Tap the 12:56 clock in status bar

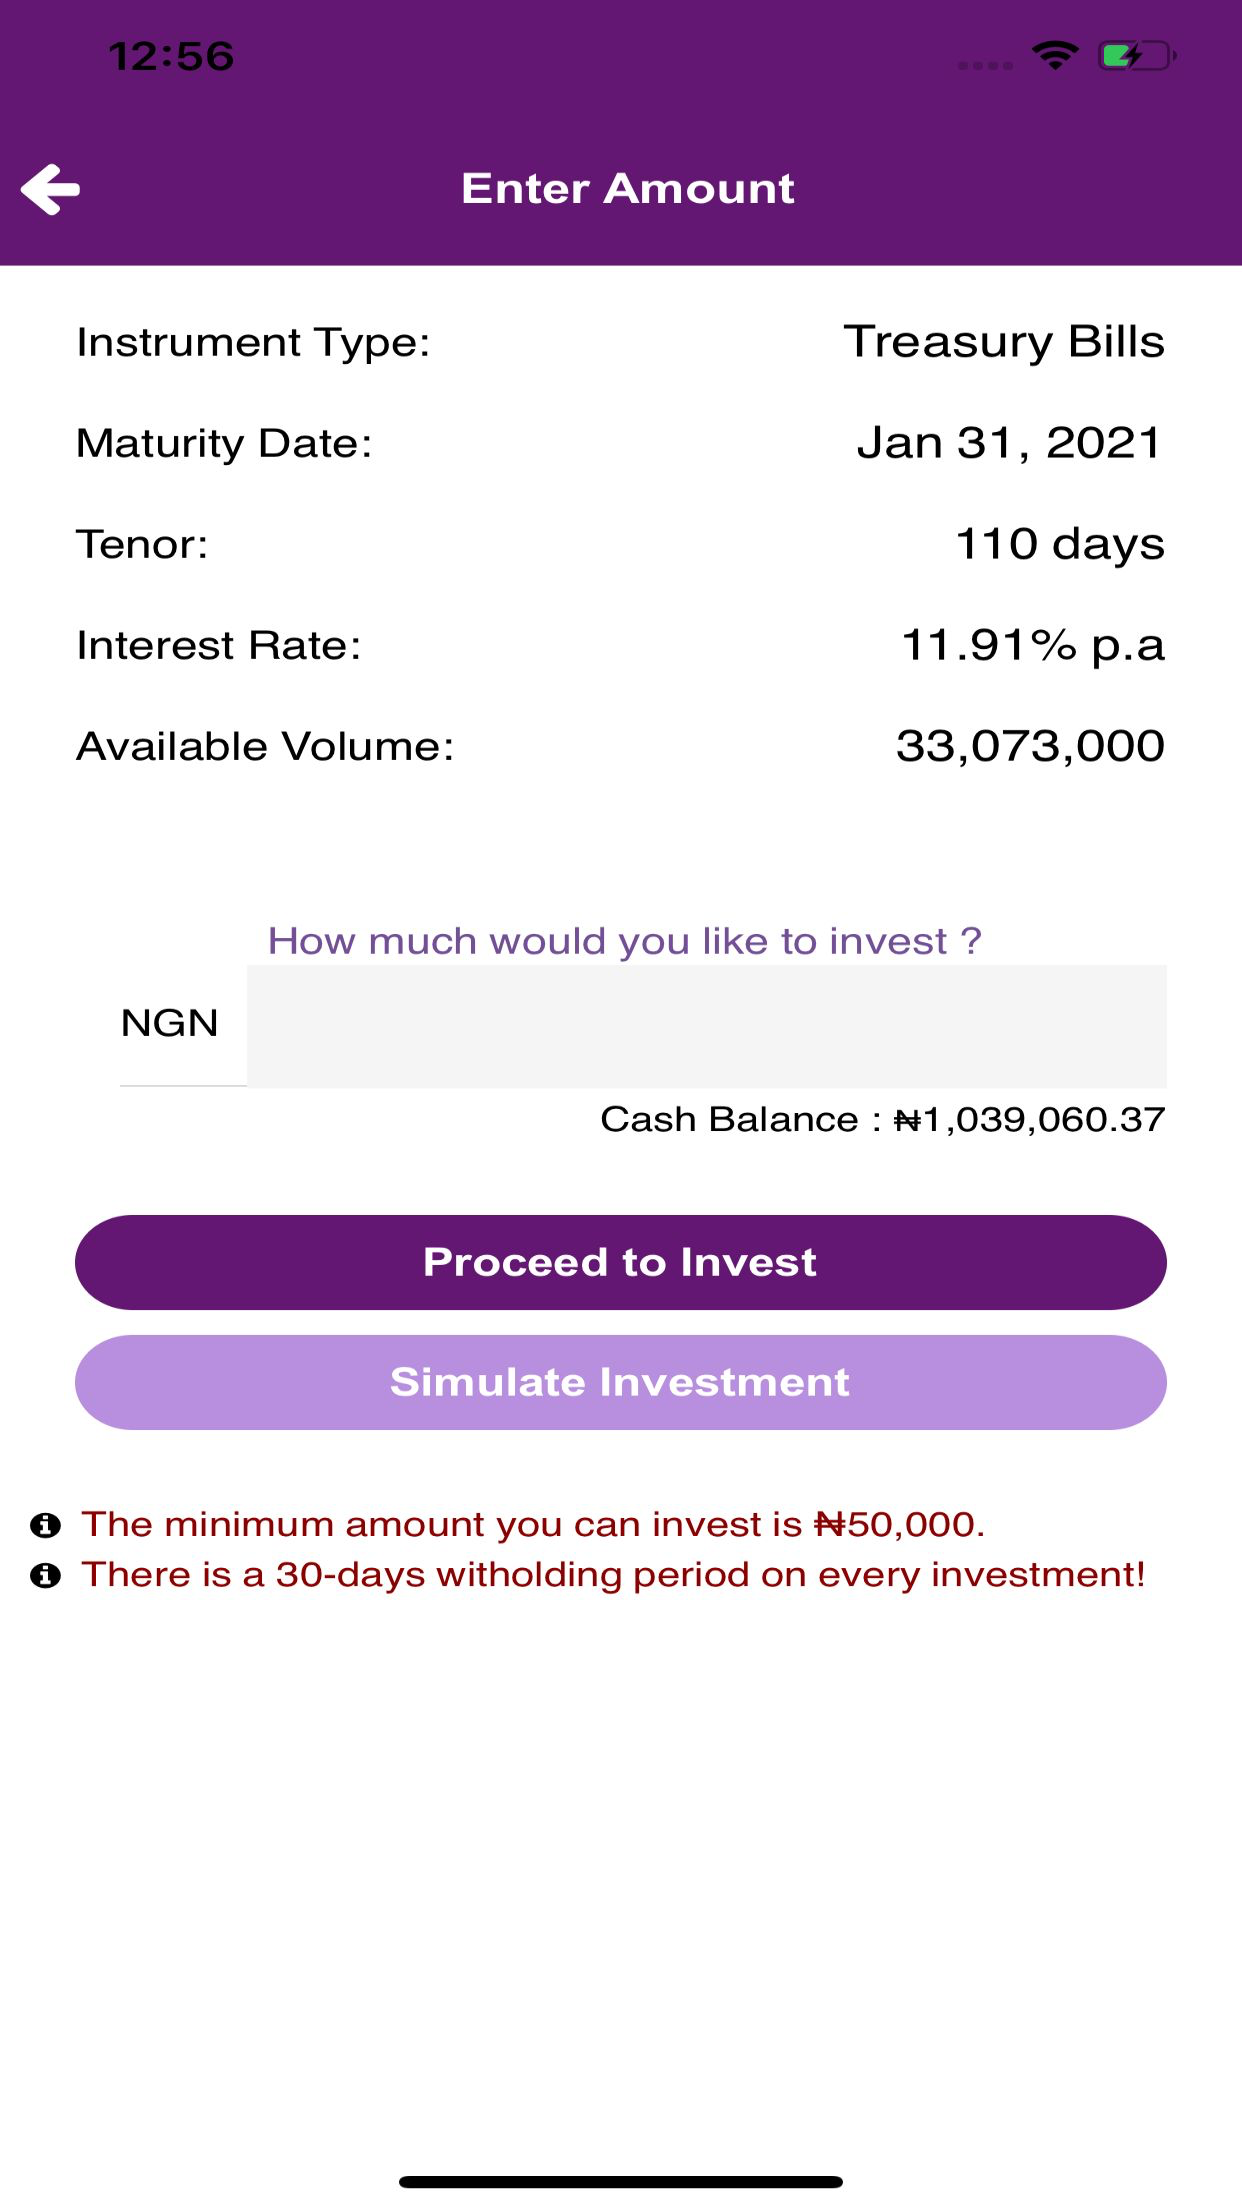(171, 56)
